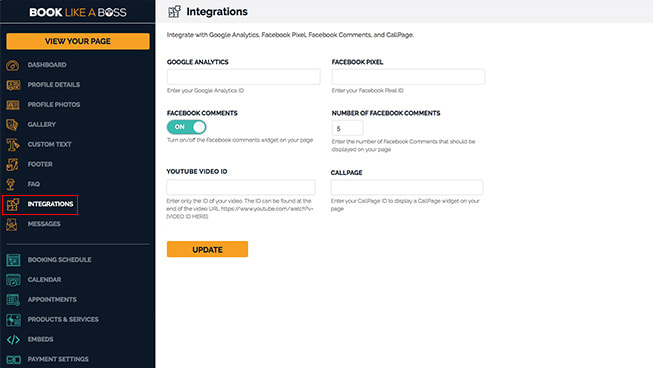Click the Book Like A Boss logo

point(78,12)
